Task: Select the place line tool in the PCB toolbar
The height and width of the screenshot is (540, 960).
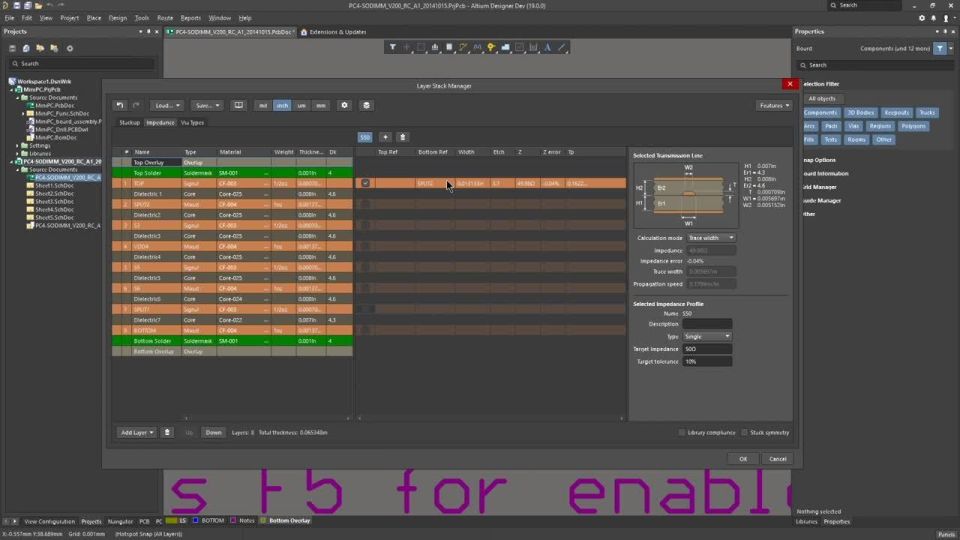Action: (561, 47)
